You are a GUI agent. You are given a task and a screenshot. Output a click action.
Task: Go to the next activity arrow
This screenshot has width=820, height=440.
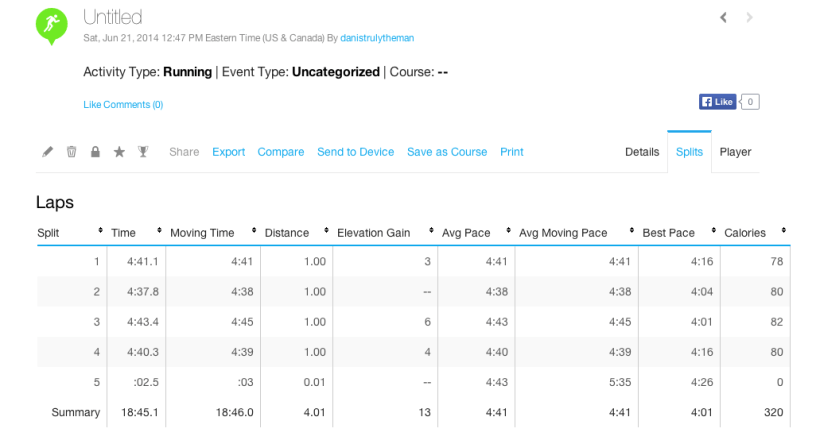point(749,18)
